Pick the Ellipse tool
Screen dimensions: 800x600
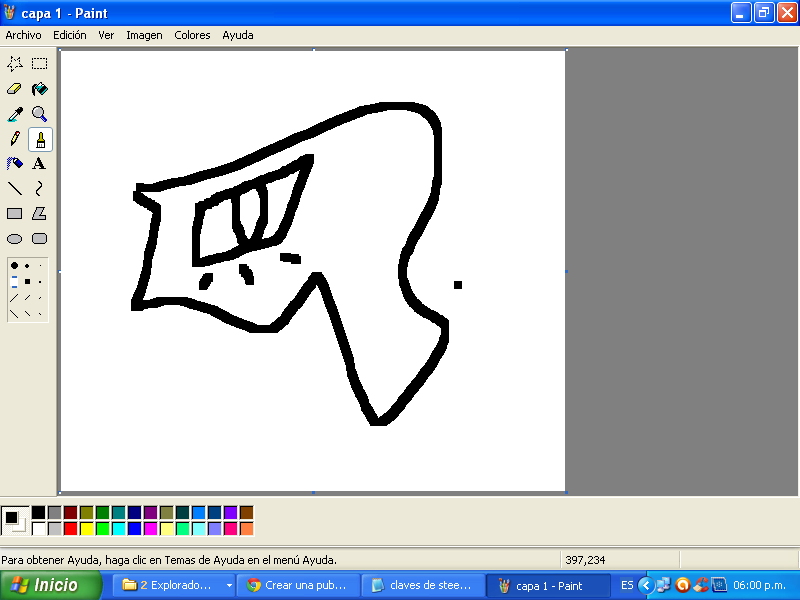pyautogui.click(x=15, y=239)
